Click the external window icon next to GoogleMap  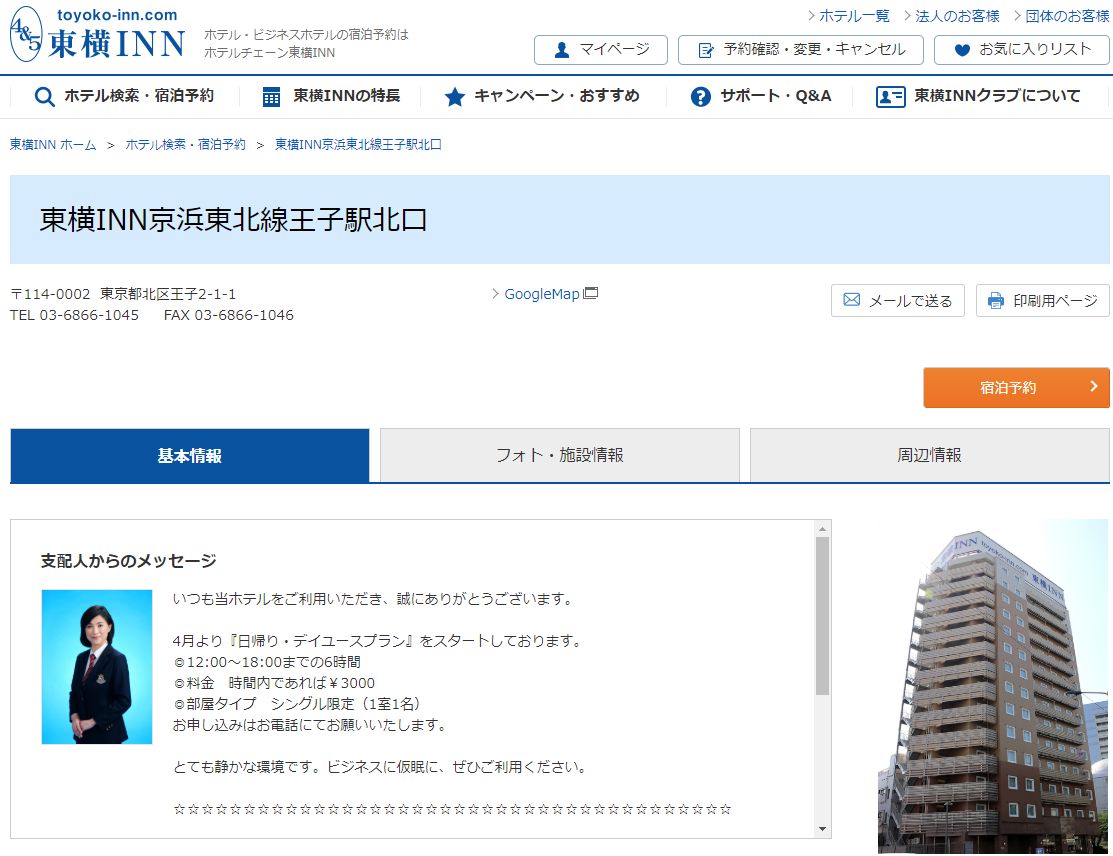(x=591, y=293)
